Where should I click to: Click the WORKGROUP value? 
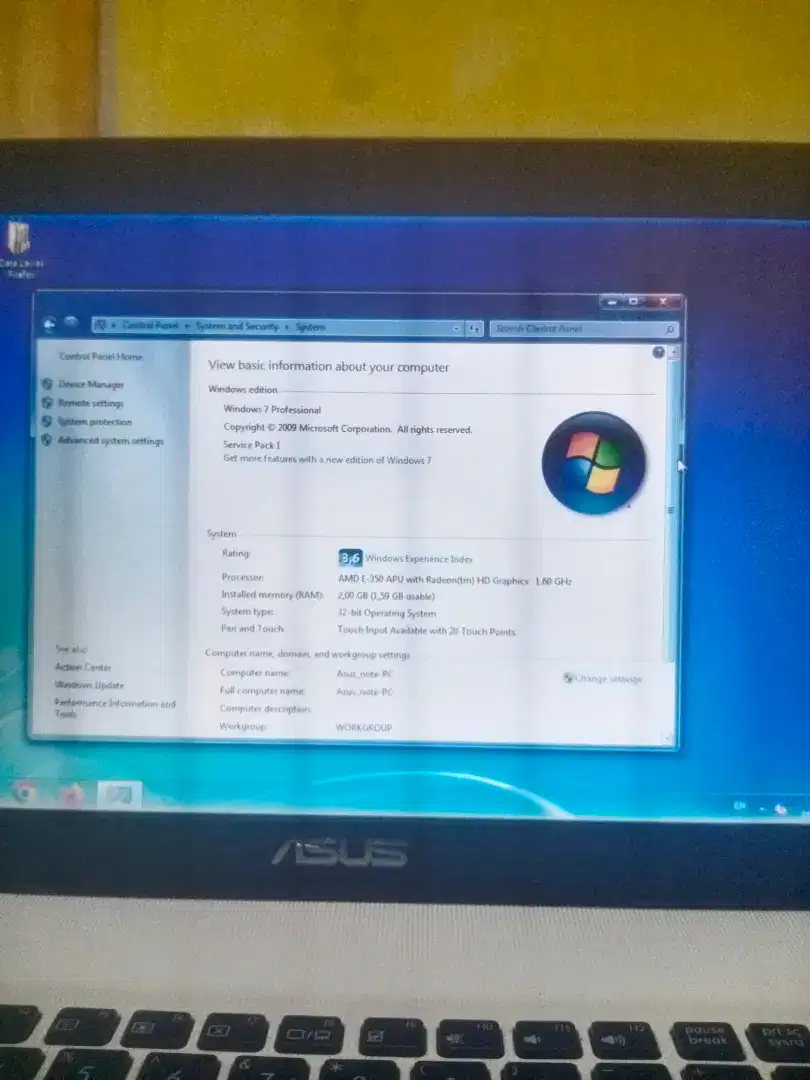tap(364, 727)
